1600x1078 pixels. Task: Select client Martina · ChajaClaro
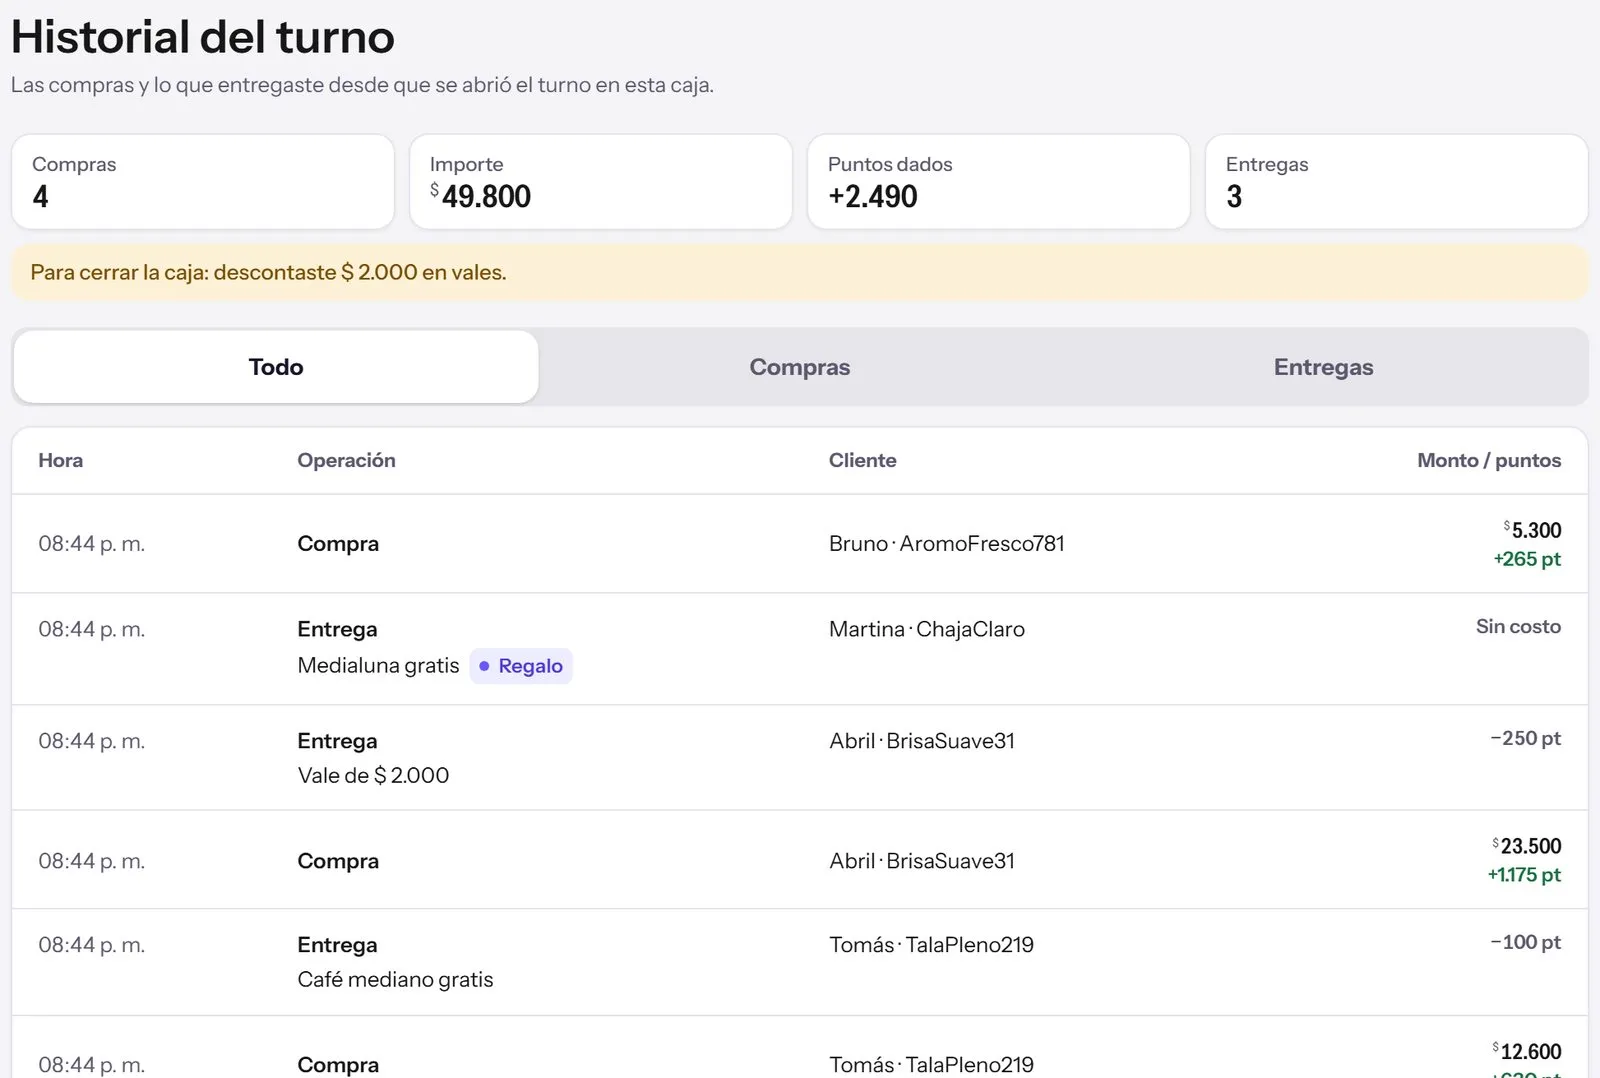tap(927, 629)
